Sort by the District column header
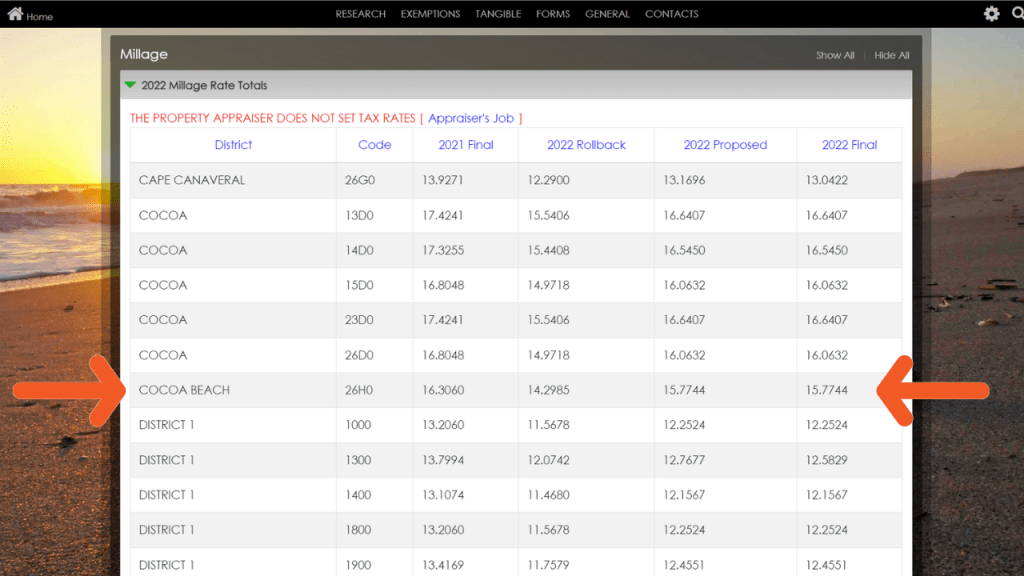This screenshot has height=576, width=1024. tap(233, 145)
